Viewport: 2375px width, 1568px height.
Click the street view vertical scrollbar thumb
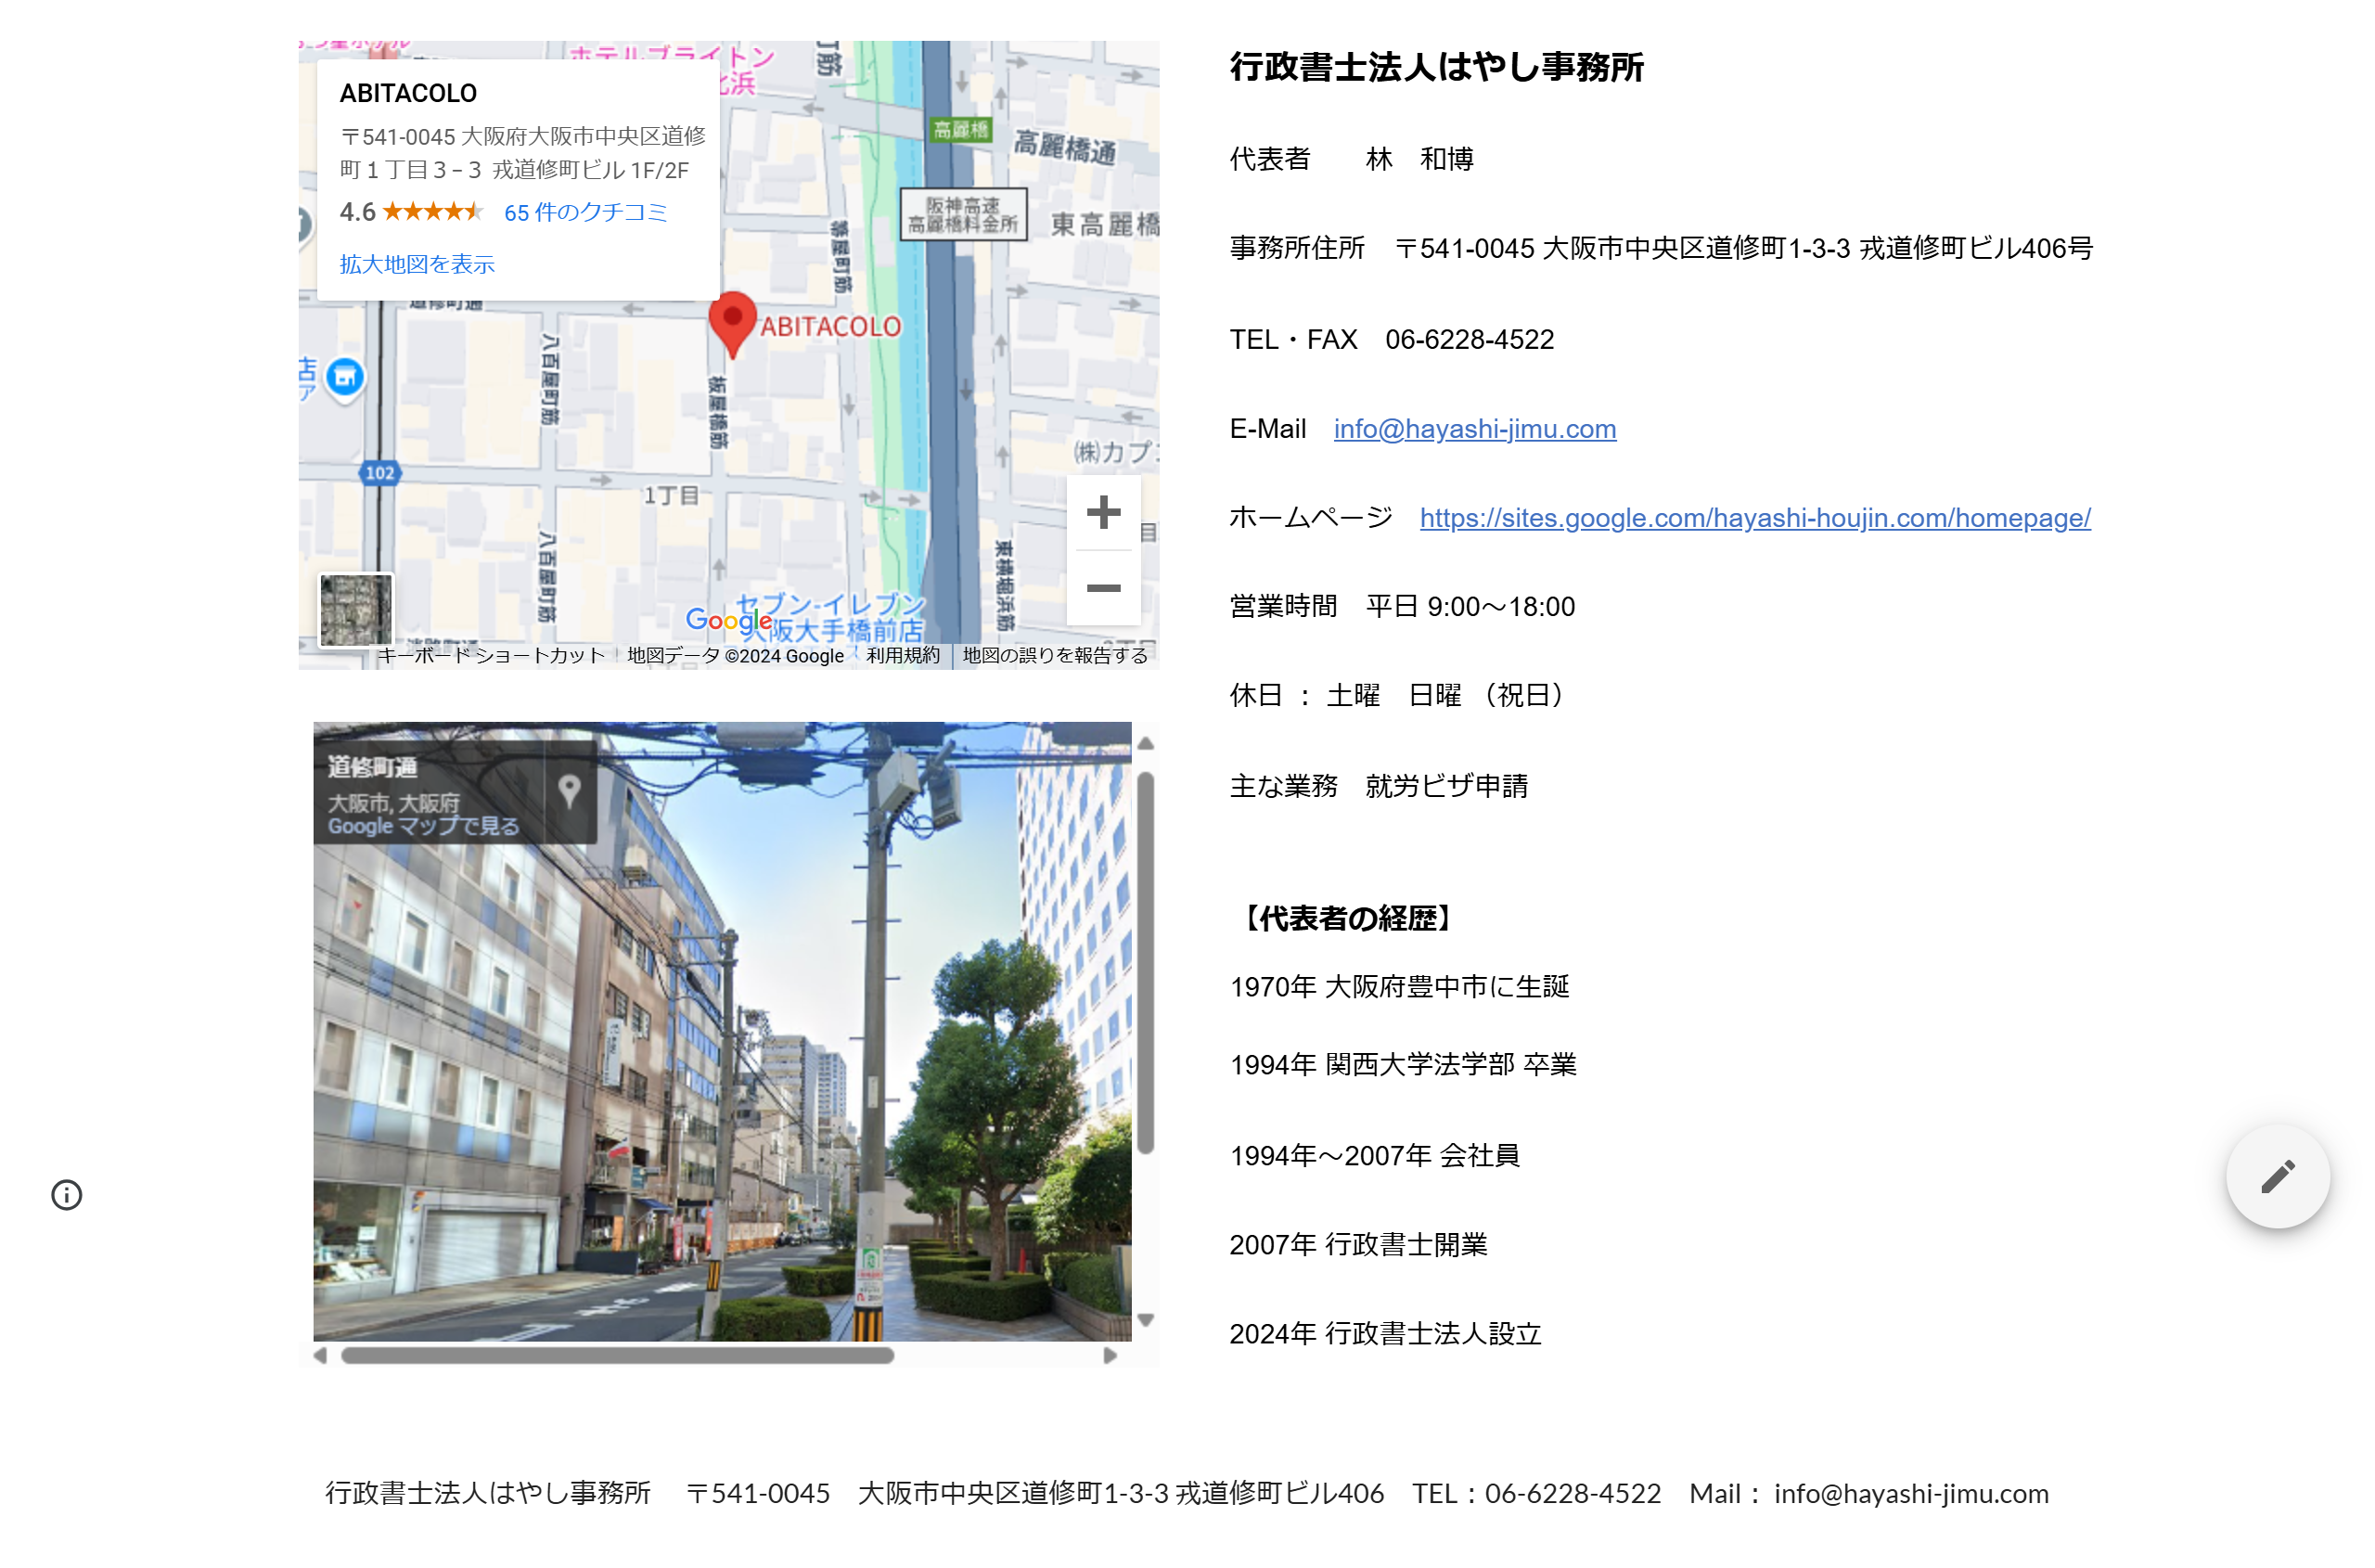(x=1146, y=960)
